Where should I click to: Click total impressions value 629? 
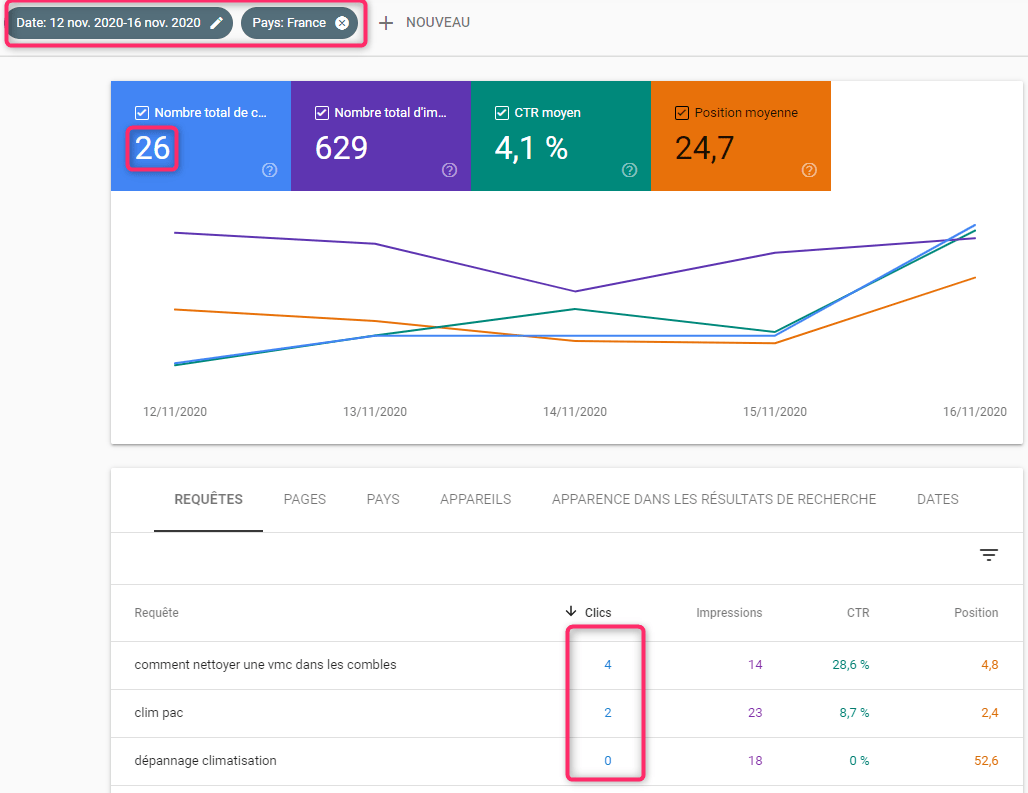[x=341, y=148]
